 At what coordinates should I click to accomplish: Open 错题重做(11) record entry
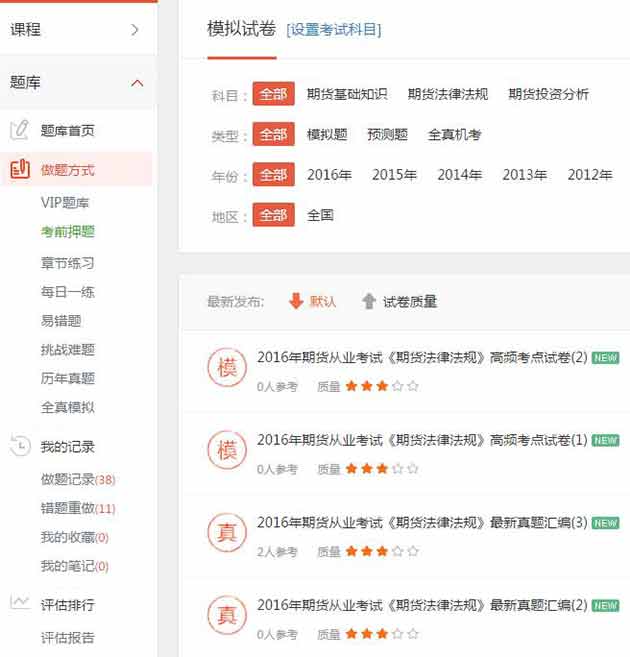tap(77, 508)
